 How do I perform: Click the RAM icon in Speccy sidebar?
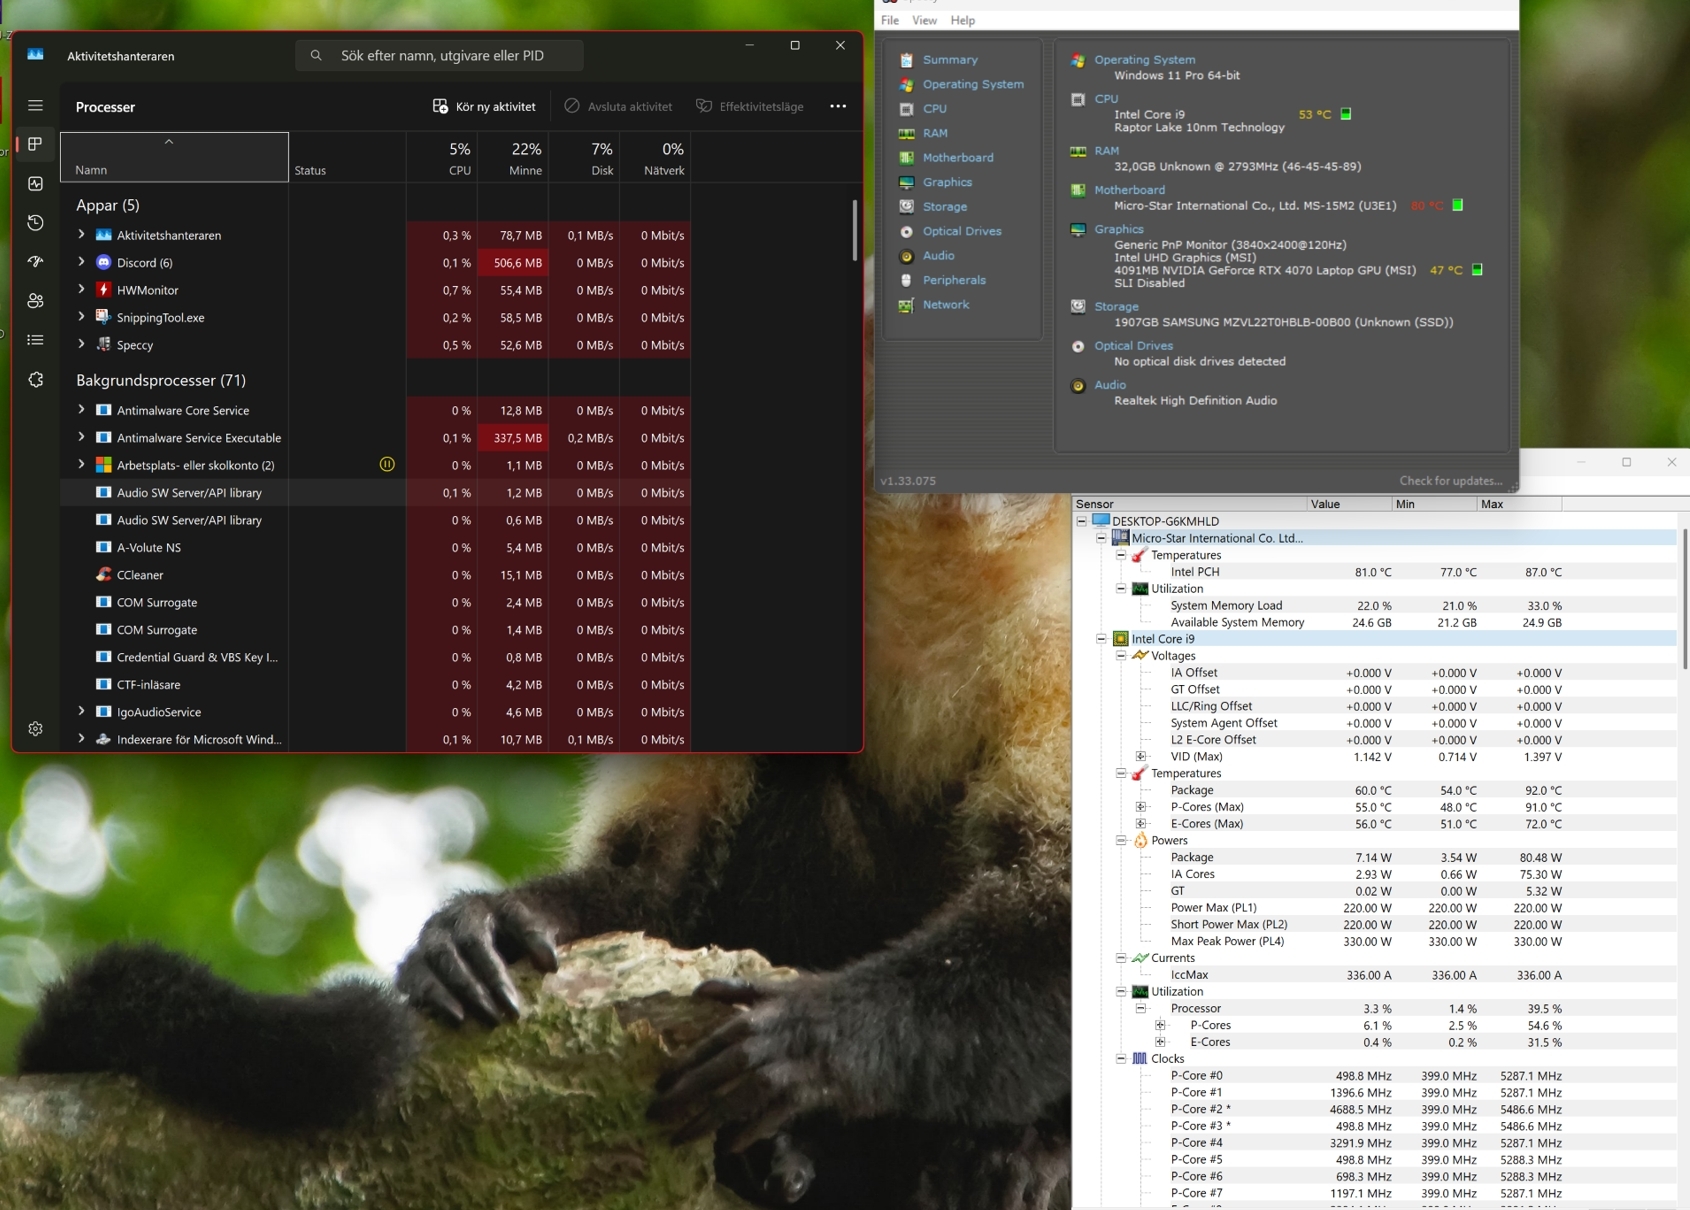coord(906,133)
